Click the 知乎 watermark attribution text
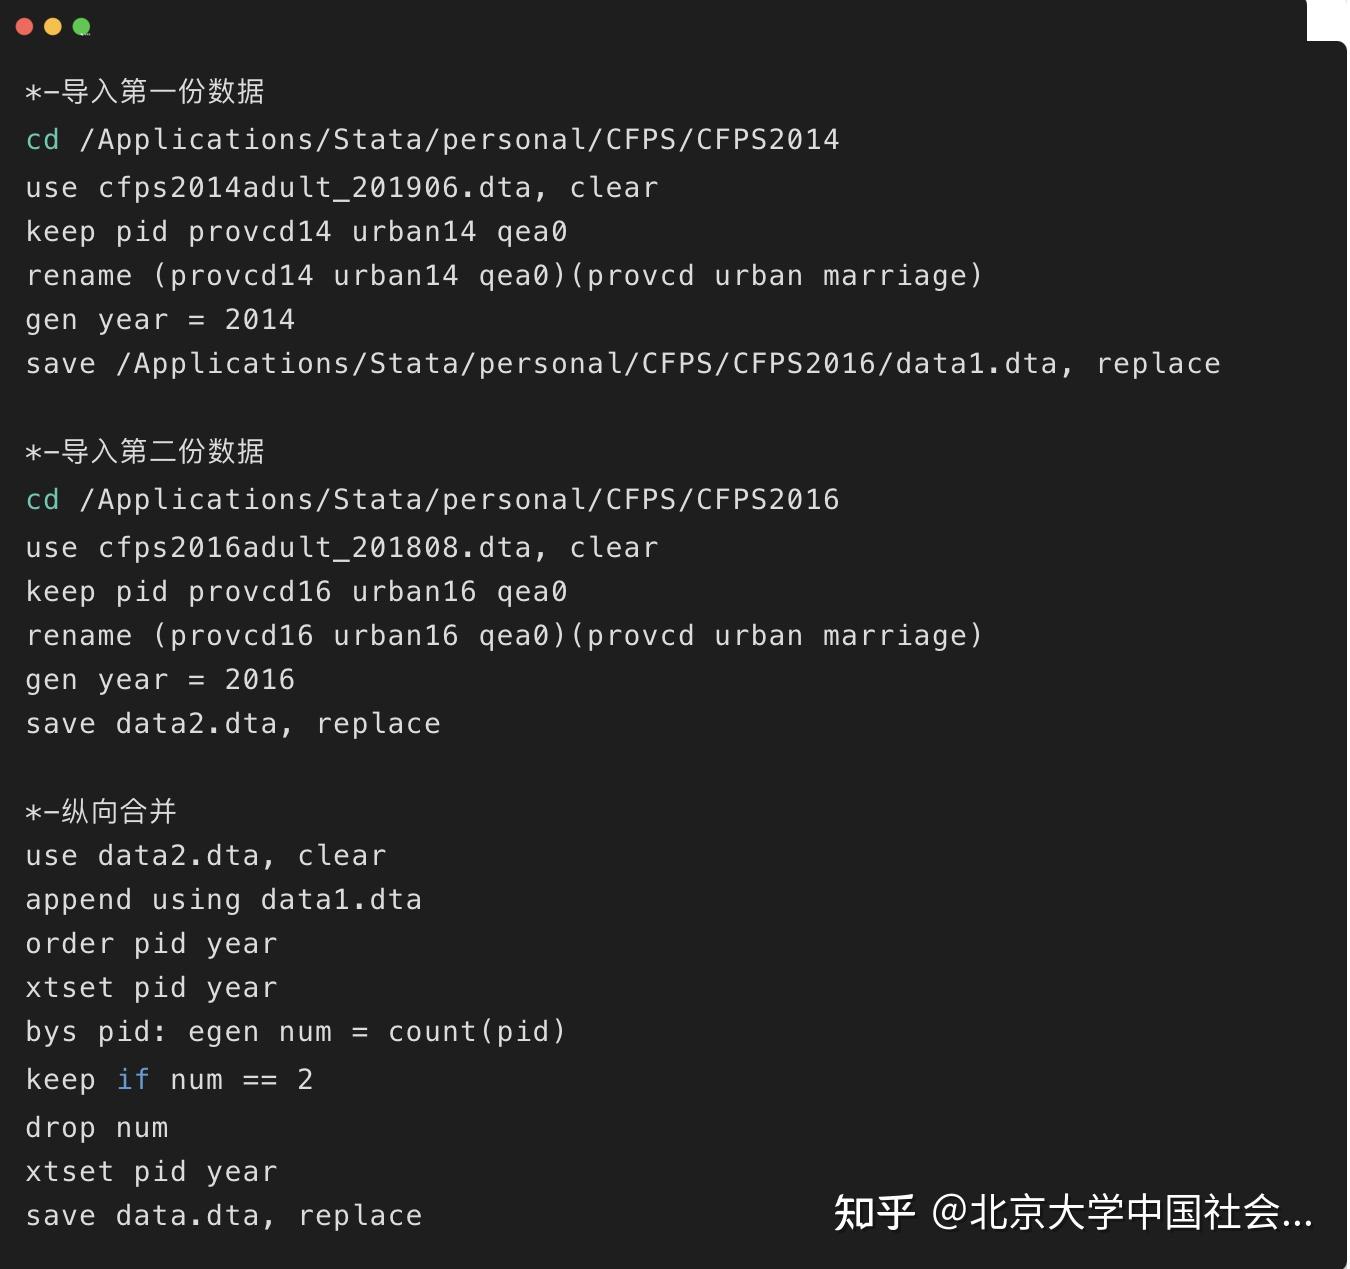 point(1073,1213)
